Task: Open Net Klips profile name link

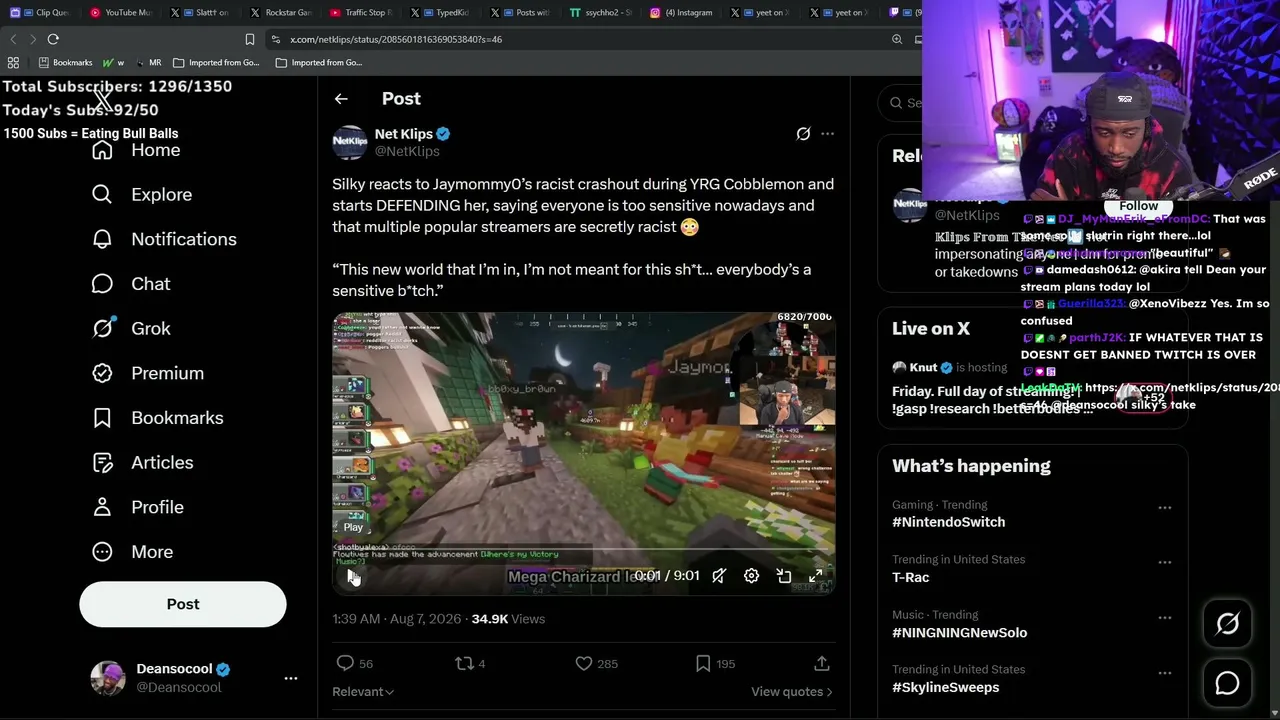Action: click(x=404, y=134)
